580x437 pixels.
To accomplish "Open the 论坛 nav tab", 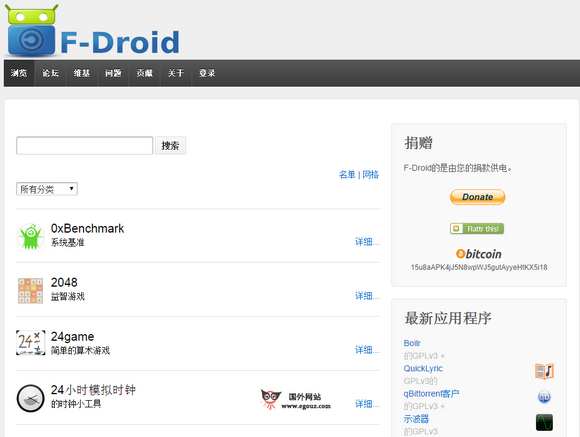I will tap(50, 73).
